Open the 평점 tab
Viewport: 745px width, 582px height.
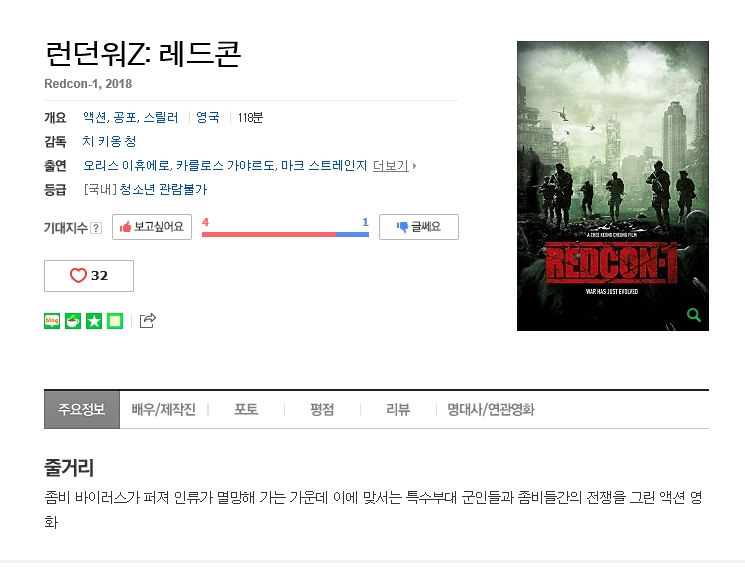[322, 410]
